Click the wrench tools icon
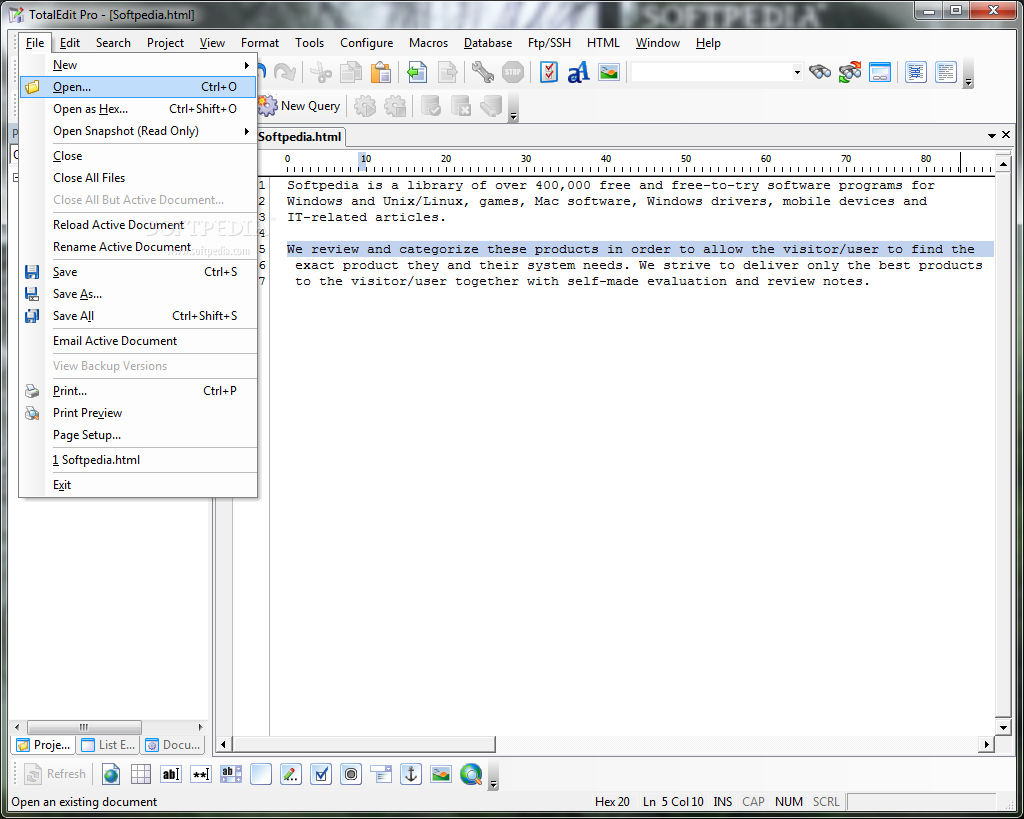The height and width of the screenshot is (819, 1024). pos(483,72)
